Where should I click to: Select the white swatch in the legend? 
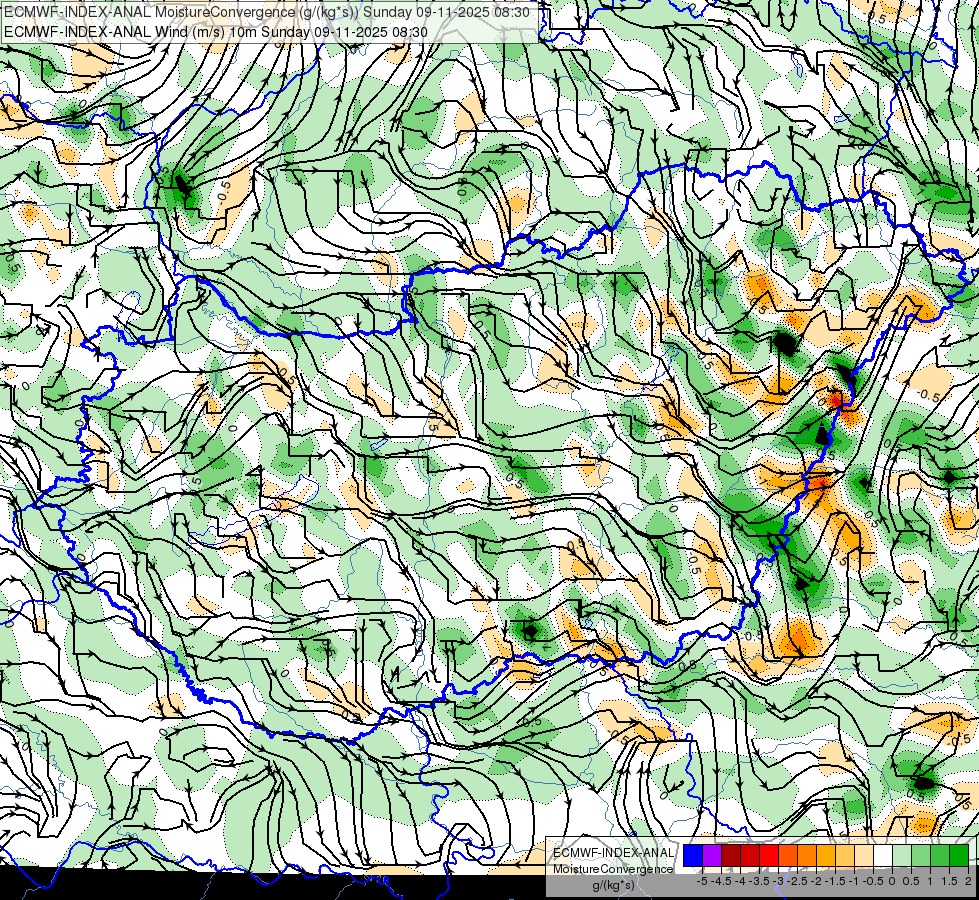(x=883, y=855)
